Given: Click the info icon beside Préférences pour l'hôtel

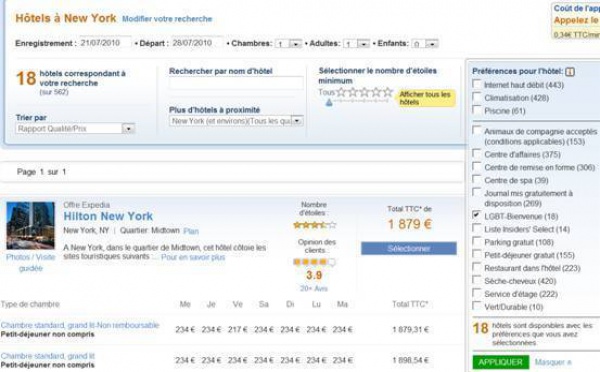Looking at the screenshot, I should click(570, 72).
